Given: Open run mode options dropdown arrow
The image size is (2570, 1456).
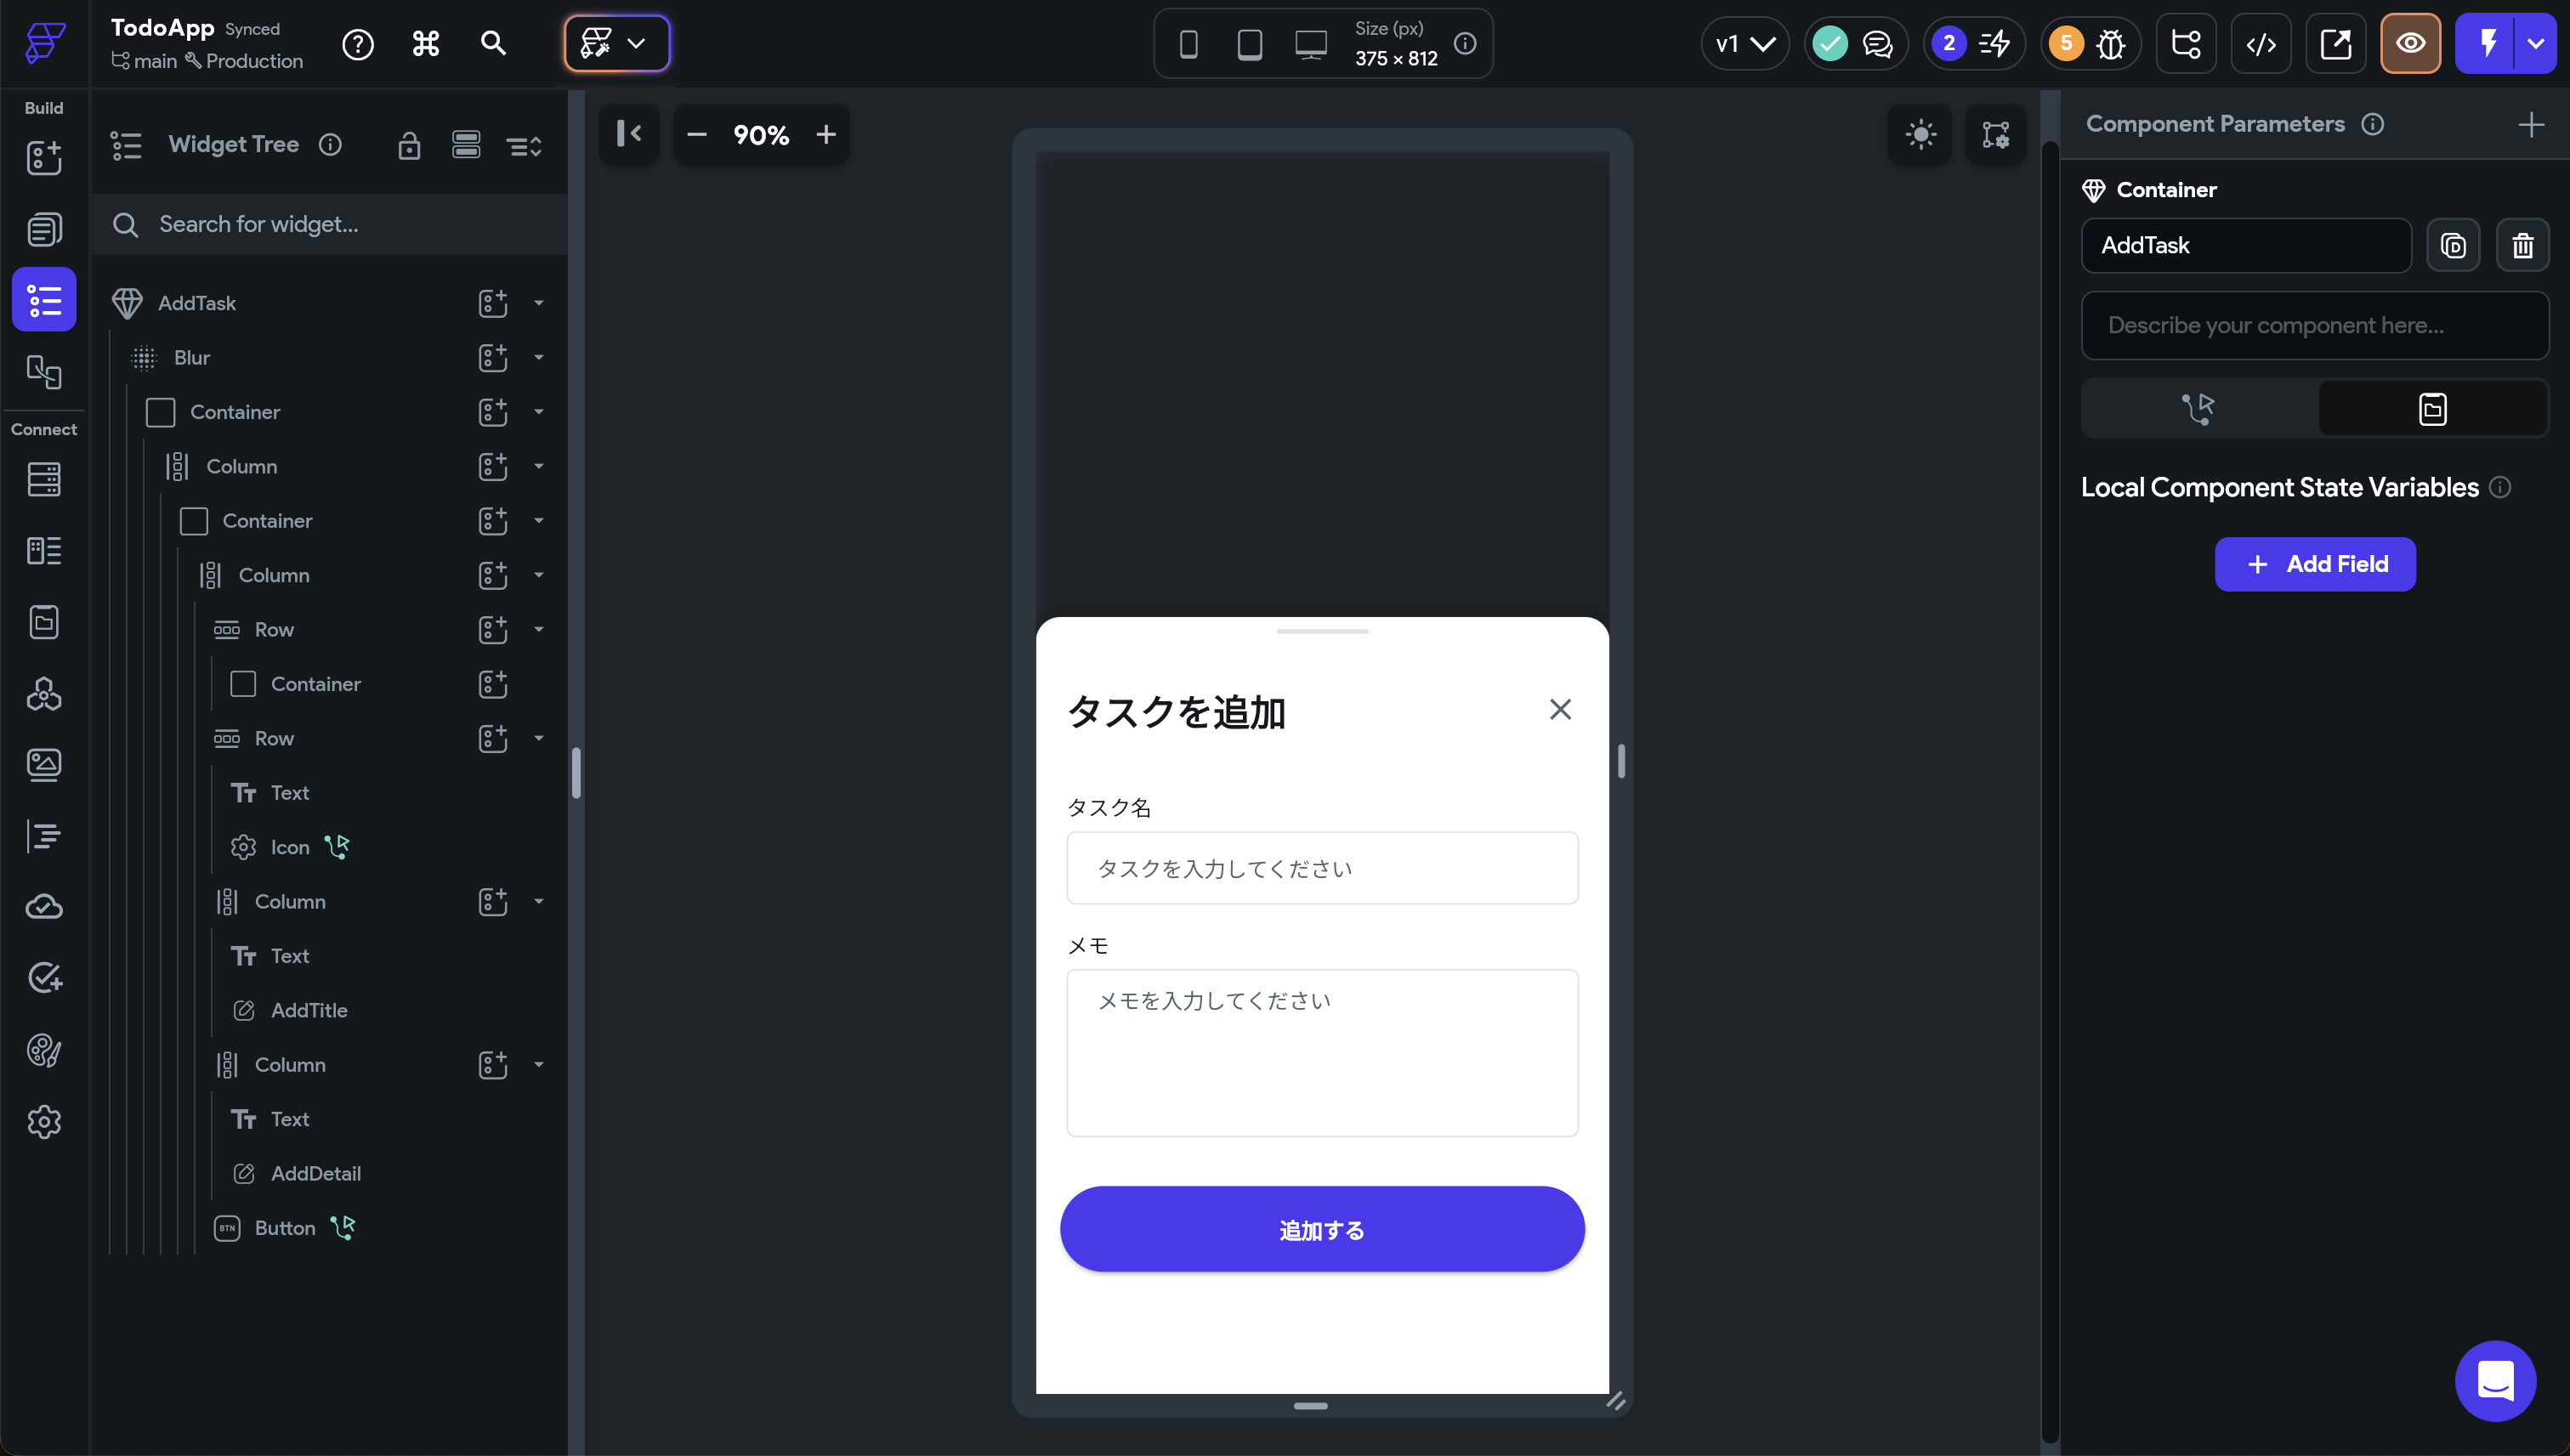Looking at the screenshot, I should 2536,43.
